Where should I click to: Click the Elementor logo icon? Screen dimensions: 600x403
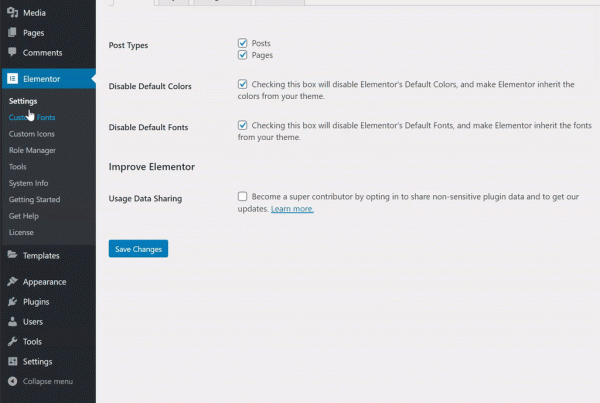point(12,78)
